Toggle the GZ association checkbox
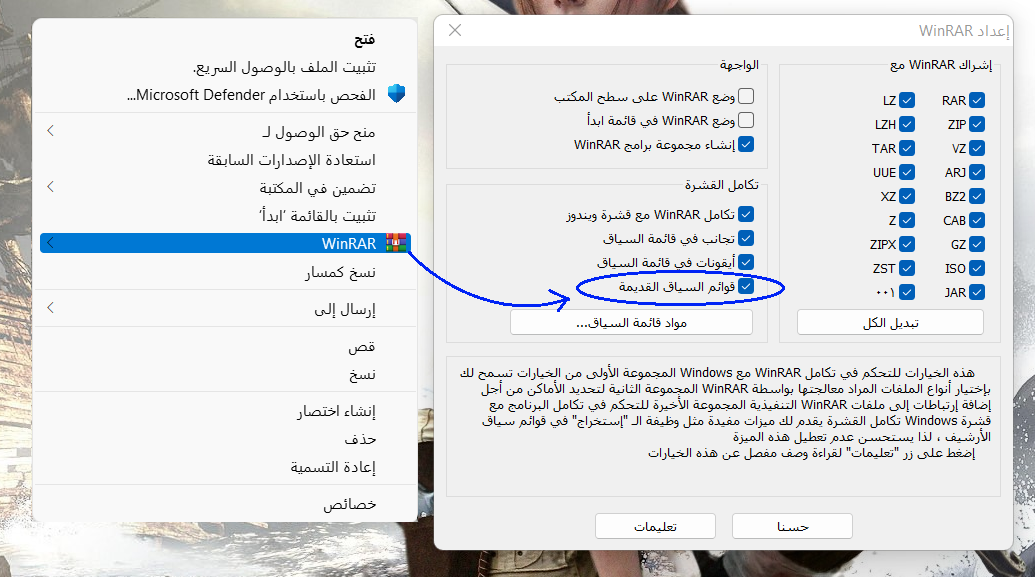Screen dimensions: 1035x577 (x=977, y=244)
